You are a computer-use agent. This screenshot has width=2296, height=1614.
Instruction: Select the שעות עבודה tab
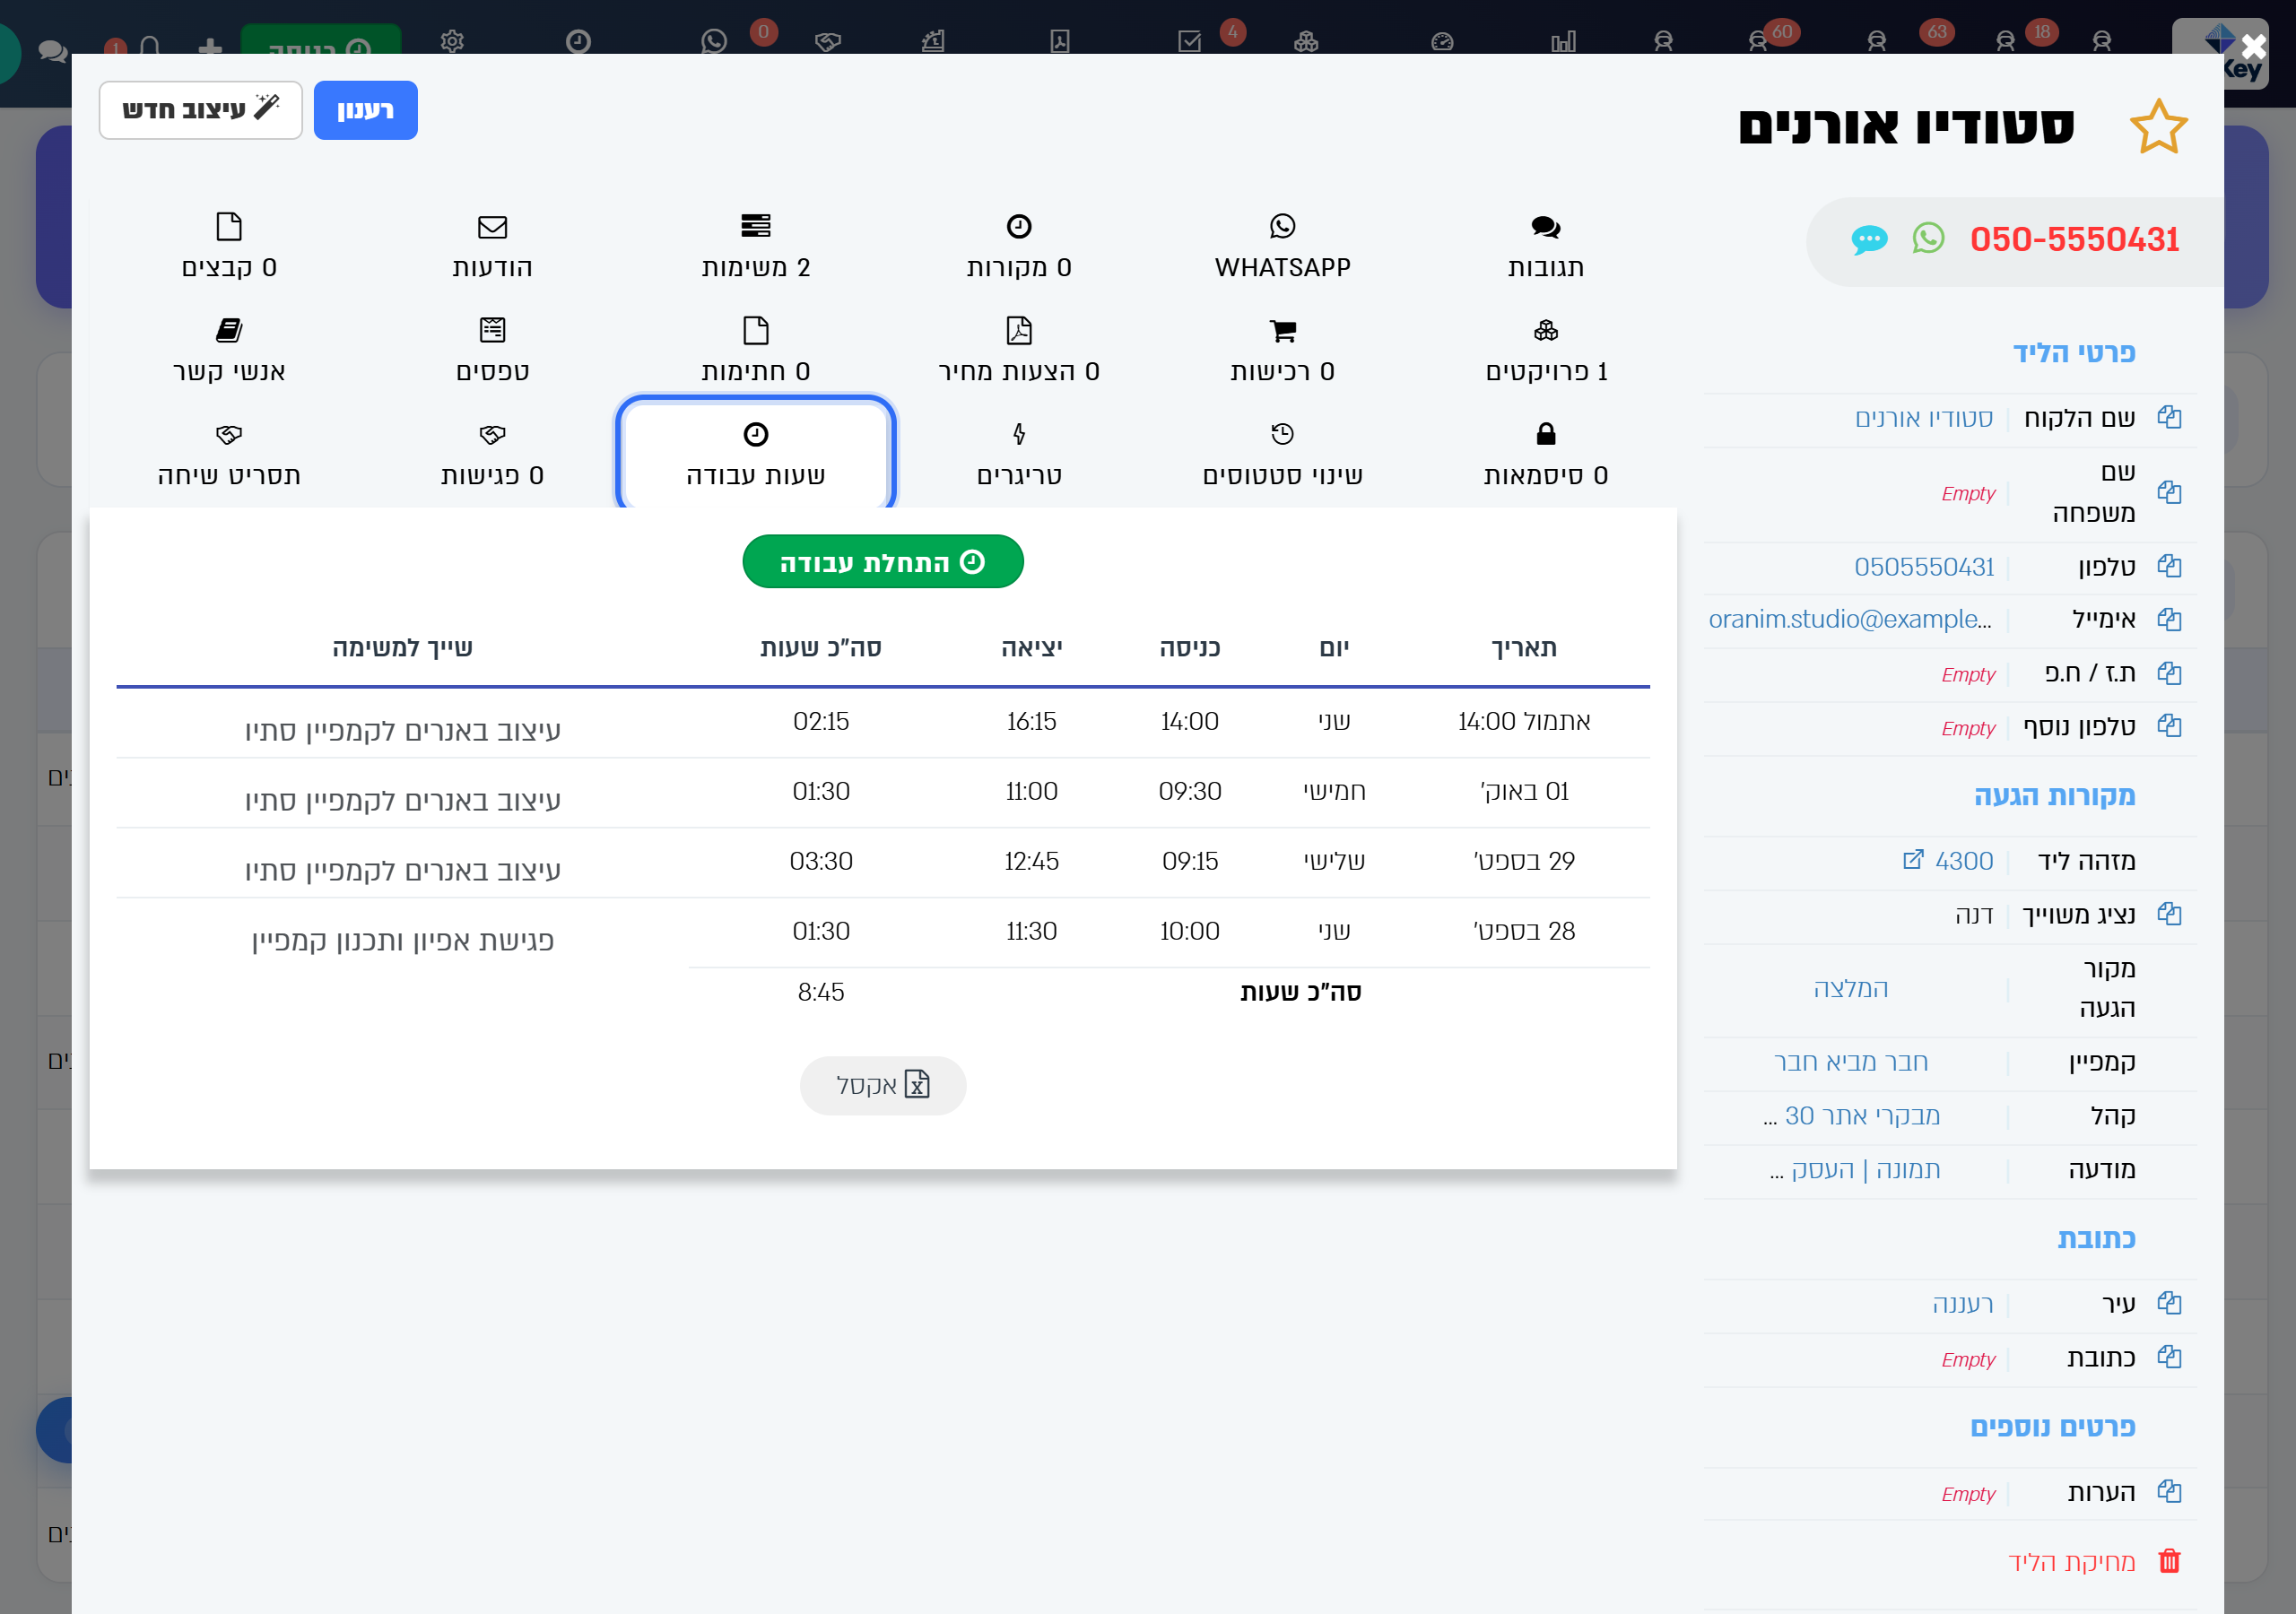755,453
